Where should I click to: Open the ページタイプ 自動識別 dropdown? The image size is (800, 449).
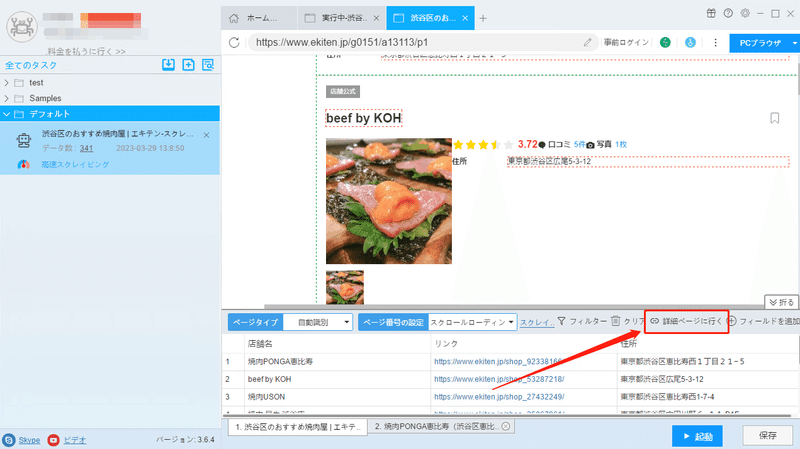(x=318, y=322)
